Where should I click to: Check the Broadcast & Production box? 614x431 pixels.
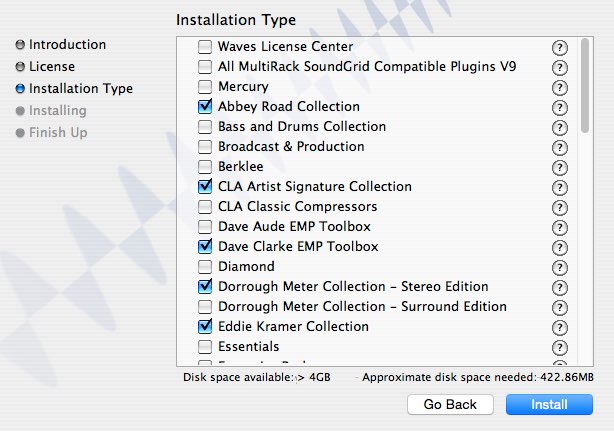click(205, 146)
